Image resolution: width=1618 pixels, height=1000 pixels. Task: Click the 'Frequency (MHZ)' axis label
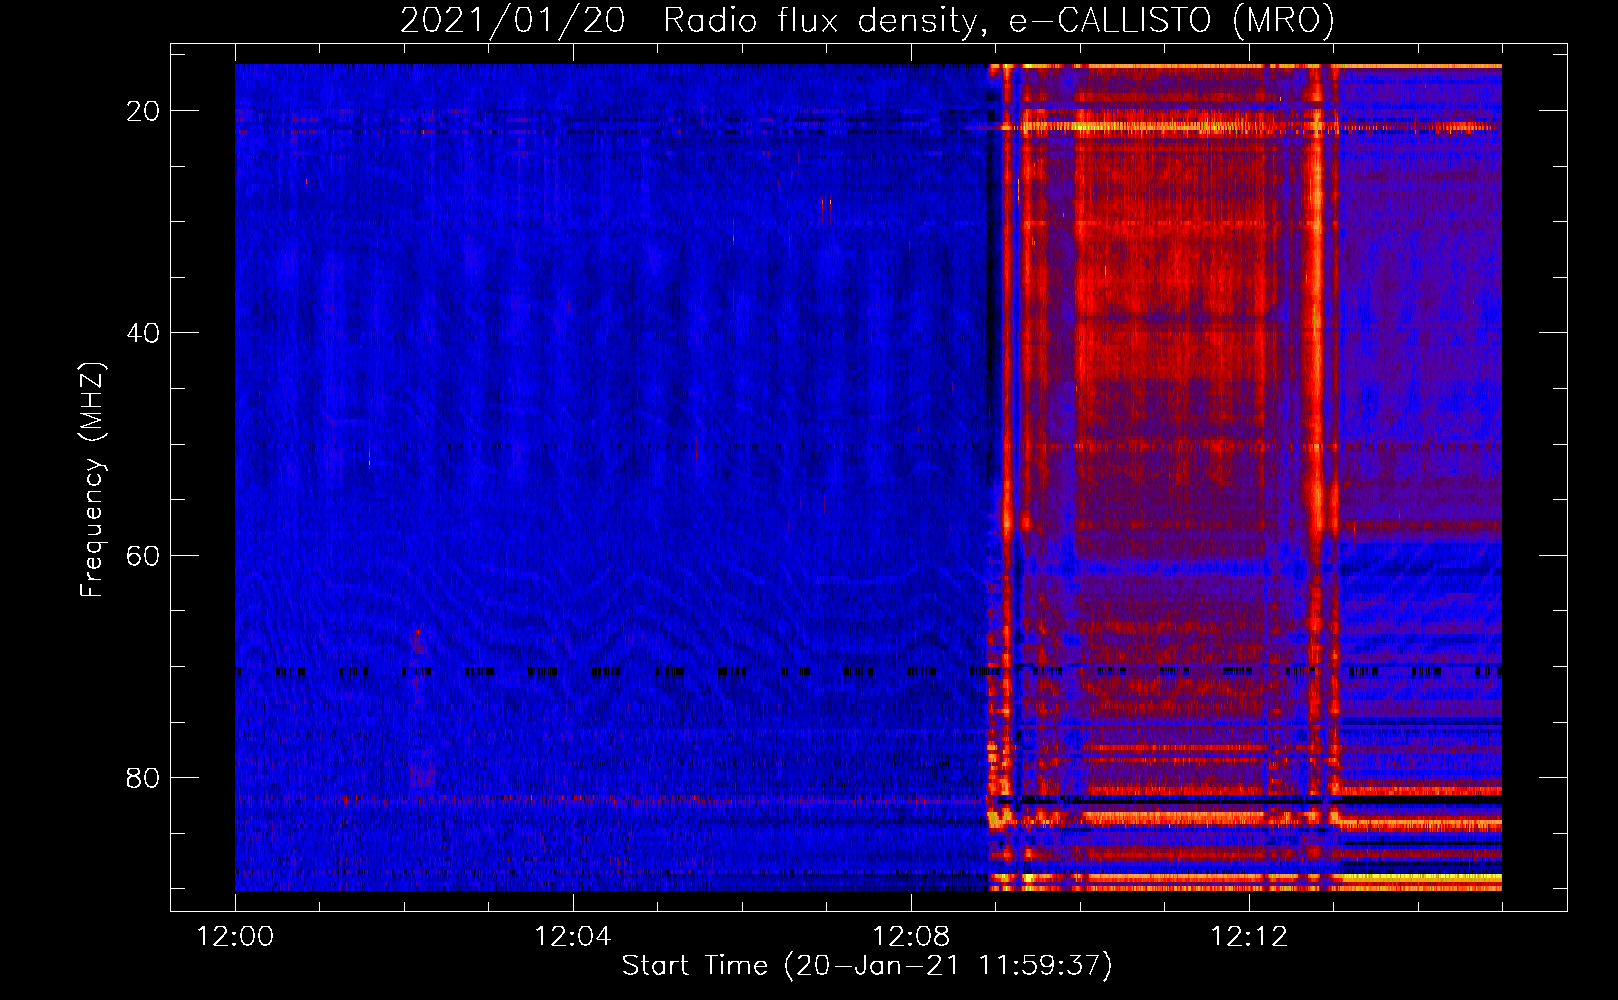[x=92, y=479]
